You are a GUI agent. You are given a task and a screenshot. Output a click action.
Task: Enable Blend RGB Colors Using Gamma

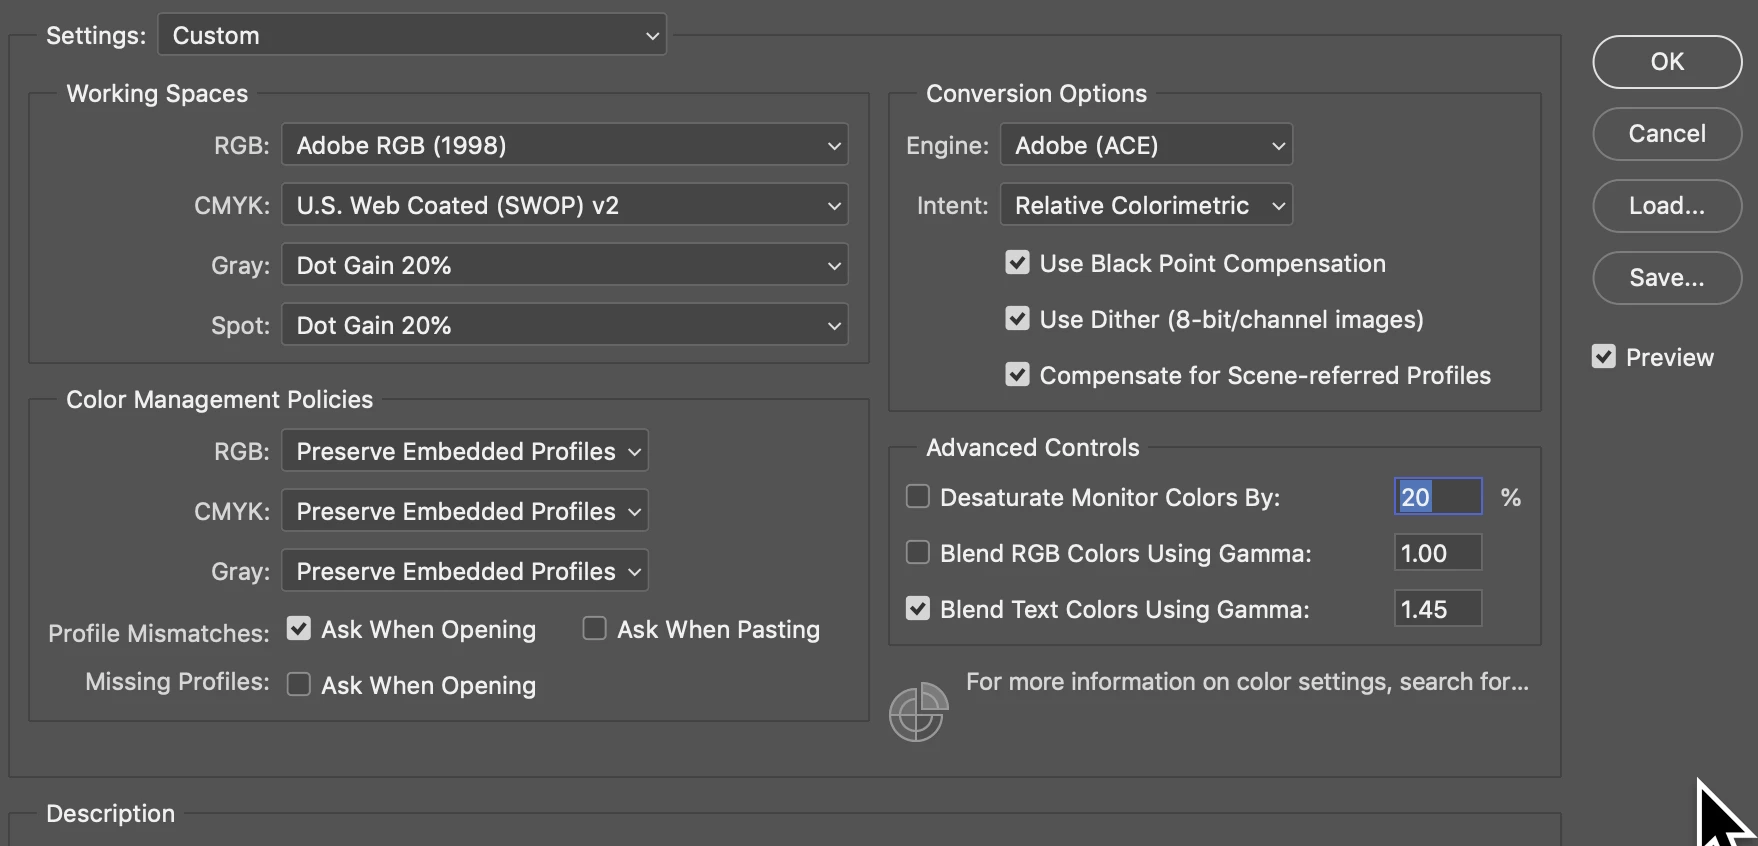[917, 553]
